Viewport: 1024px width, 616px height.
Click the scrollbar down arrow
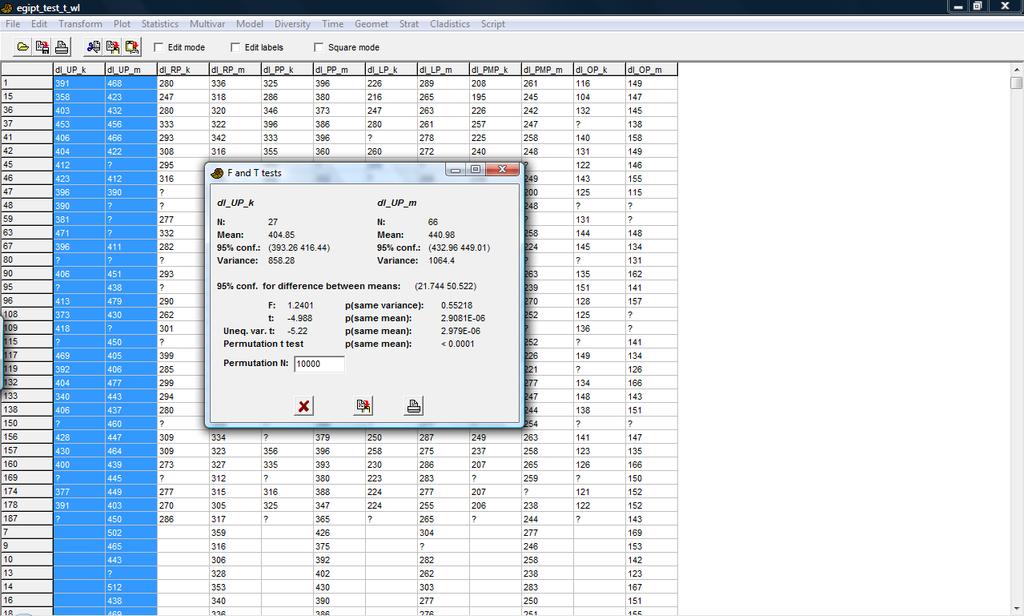pos(1016,609)
